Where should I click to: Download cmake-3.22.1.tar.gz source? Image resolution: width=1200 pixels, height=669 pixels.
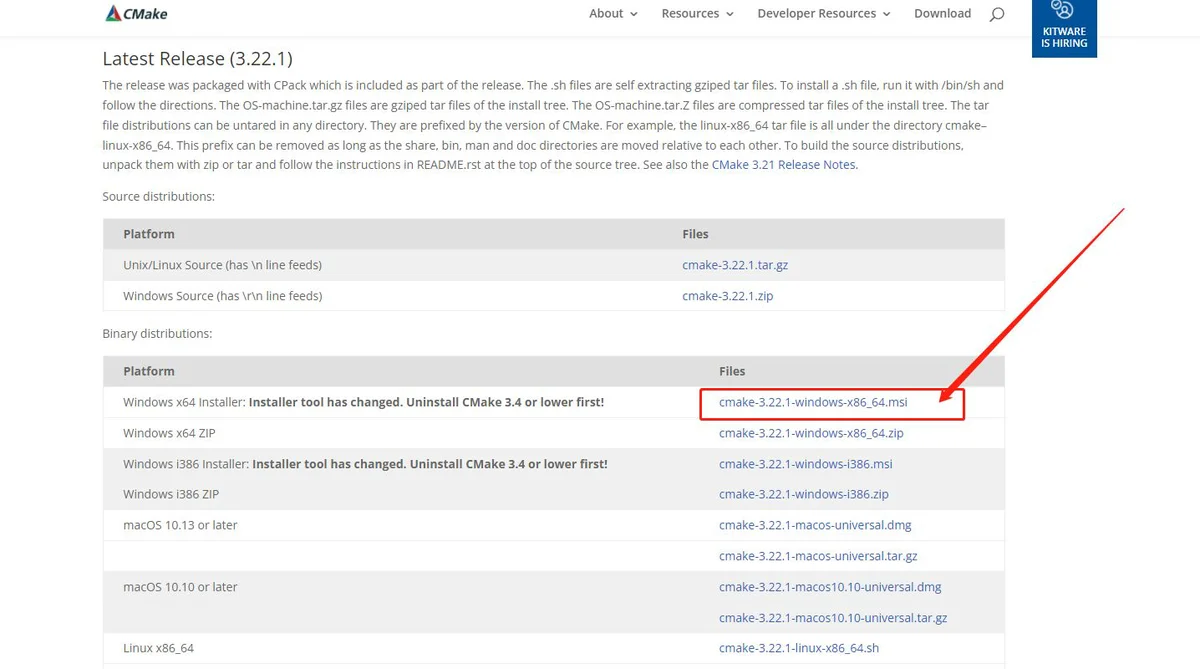[x=735, y=265]
